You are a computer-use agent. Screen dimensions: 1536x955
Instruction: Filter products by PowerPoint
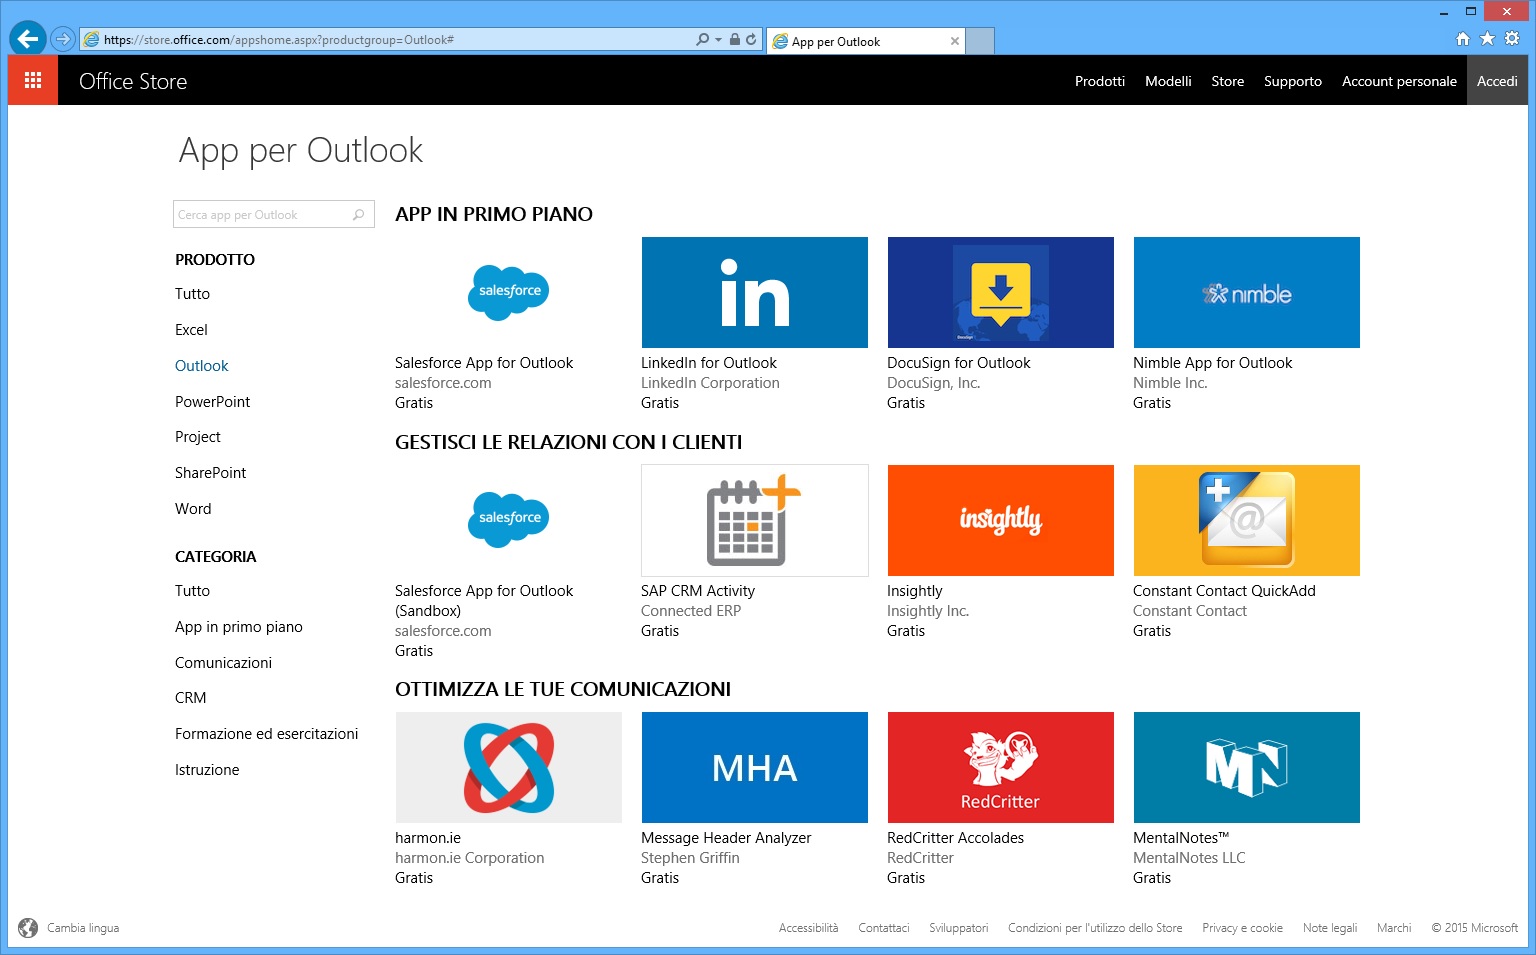tap(213, 402)
